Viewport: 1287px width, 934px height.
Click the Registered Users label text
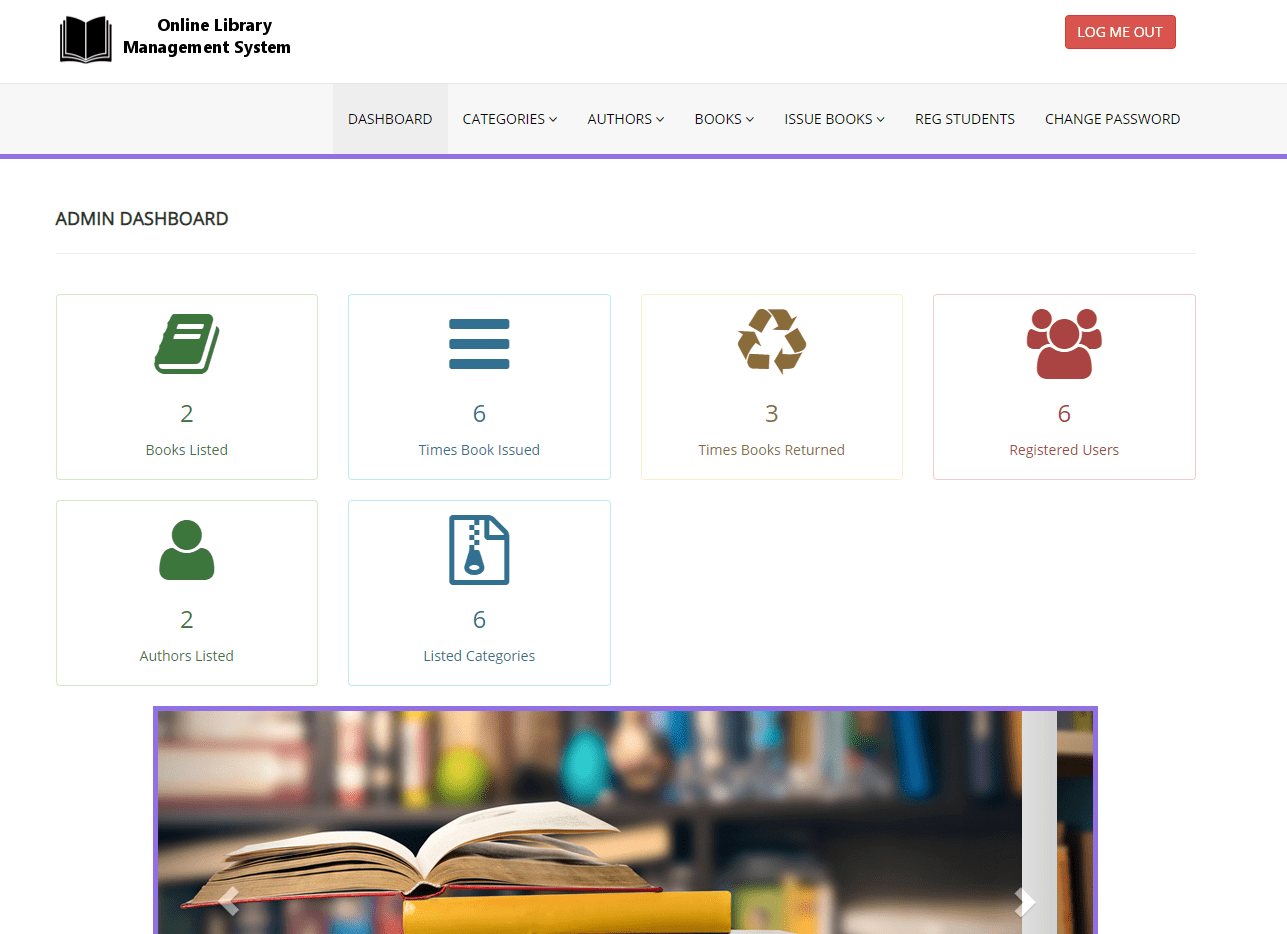pyautogui.click(x=1064, y=450)
